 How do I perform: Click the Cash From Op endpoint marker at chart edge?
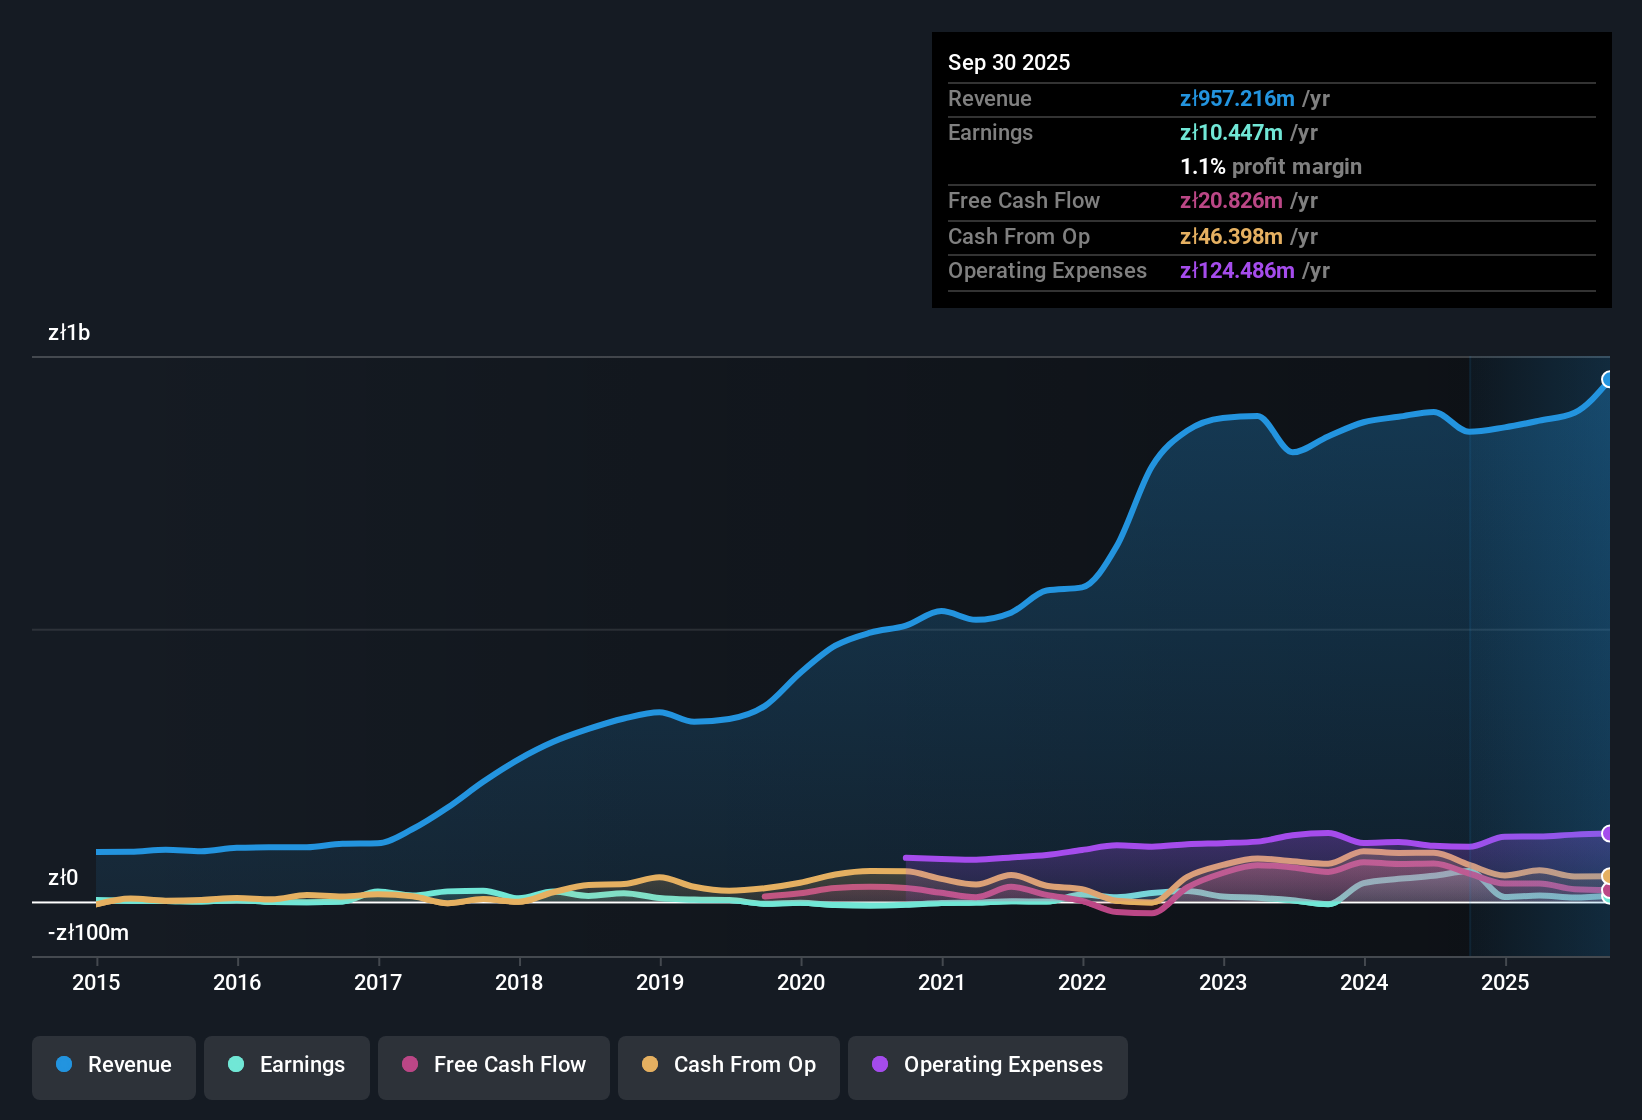click(x=1608, y=876)
